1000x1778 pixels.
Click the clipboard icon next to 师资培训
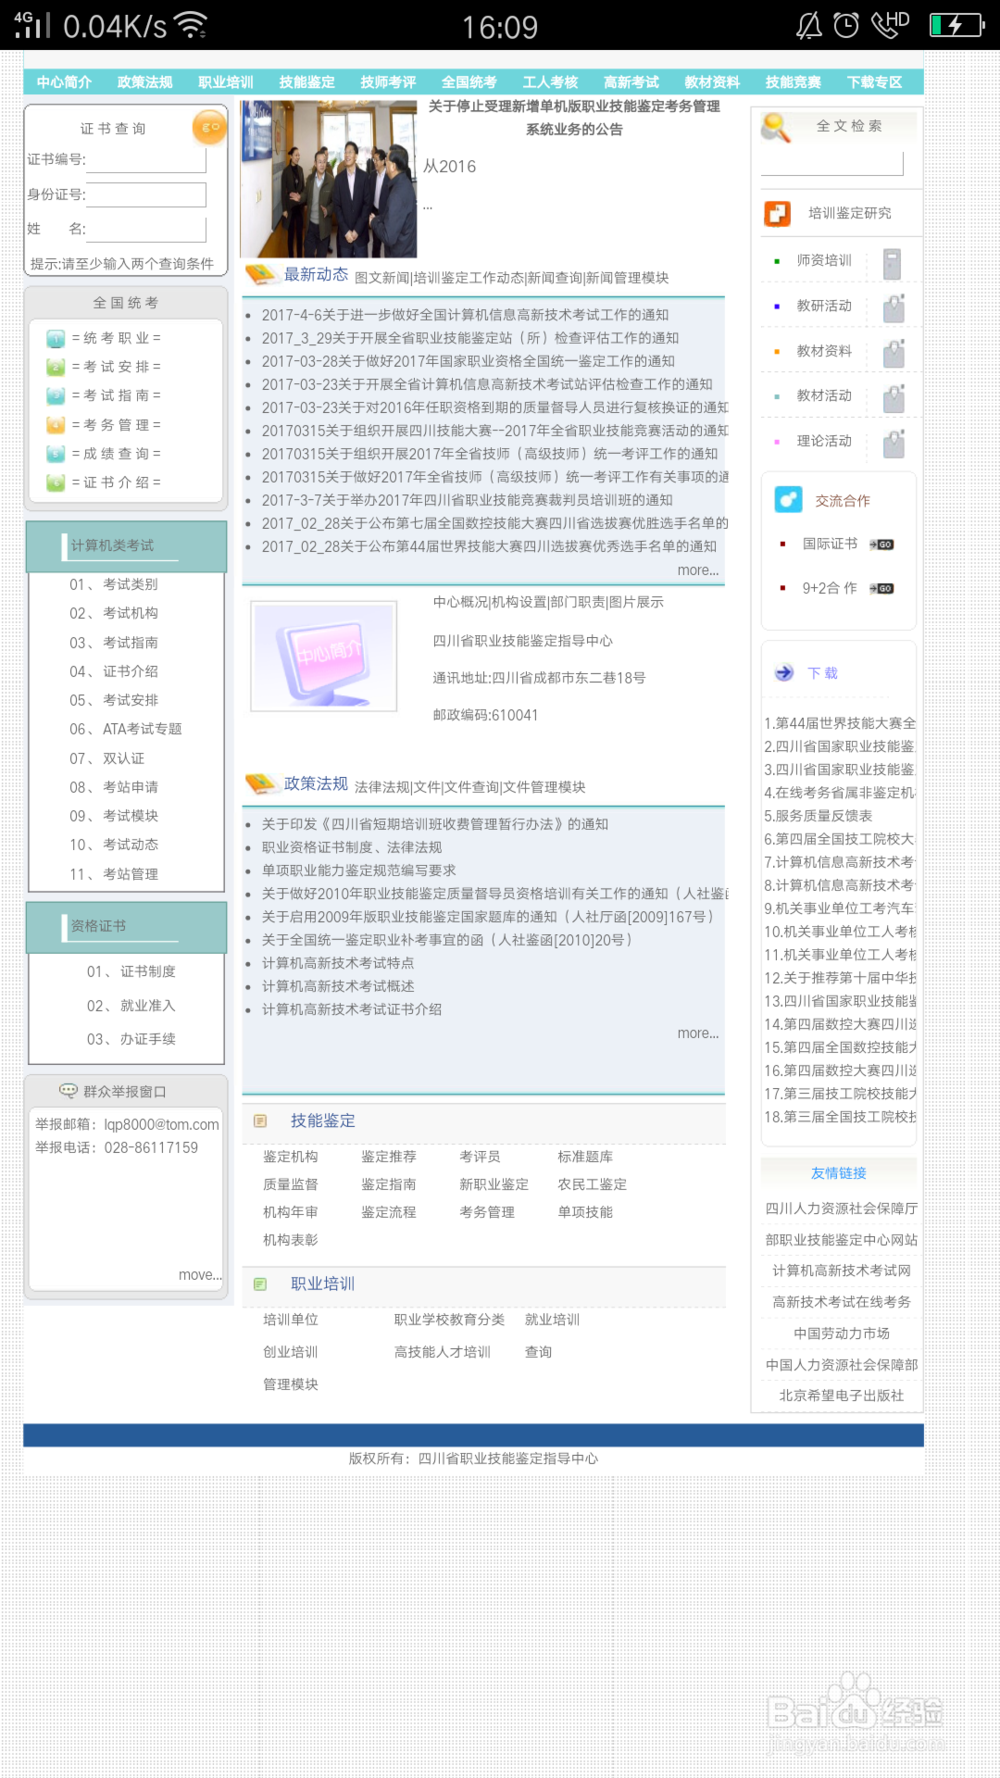[893, 263]
